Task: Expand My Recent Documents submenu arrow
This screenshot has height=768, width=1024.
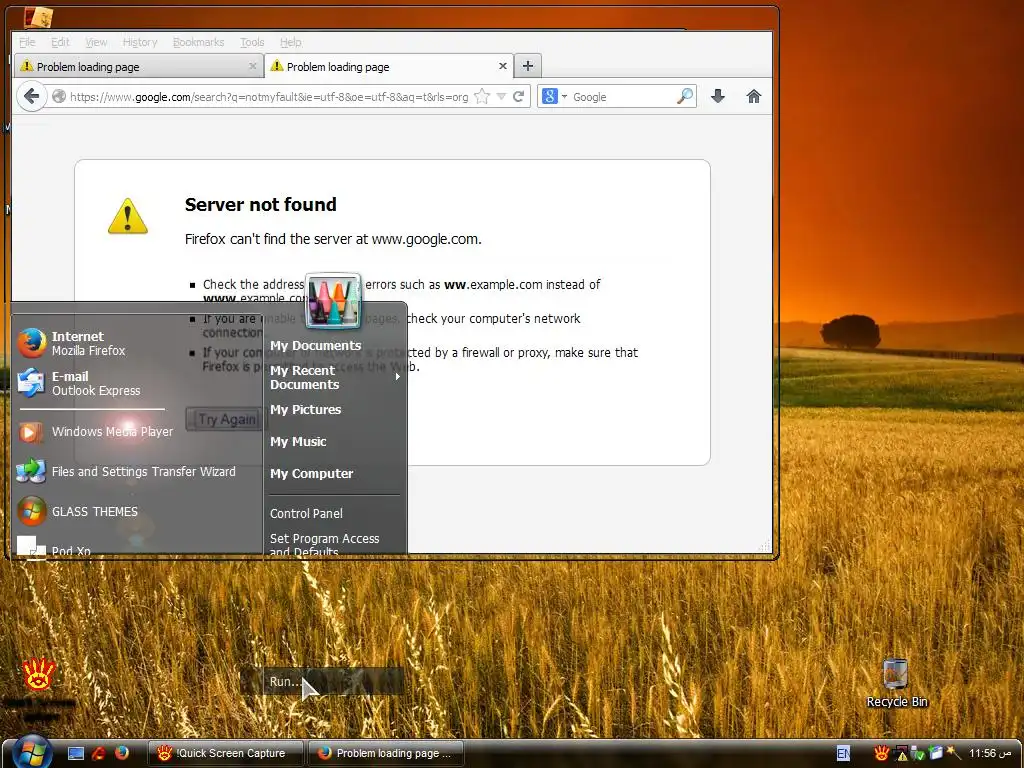Action: coord(397,377)
